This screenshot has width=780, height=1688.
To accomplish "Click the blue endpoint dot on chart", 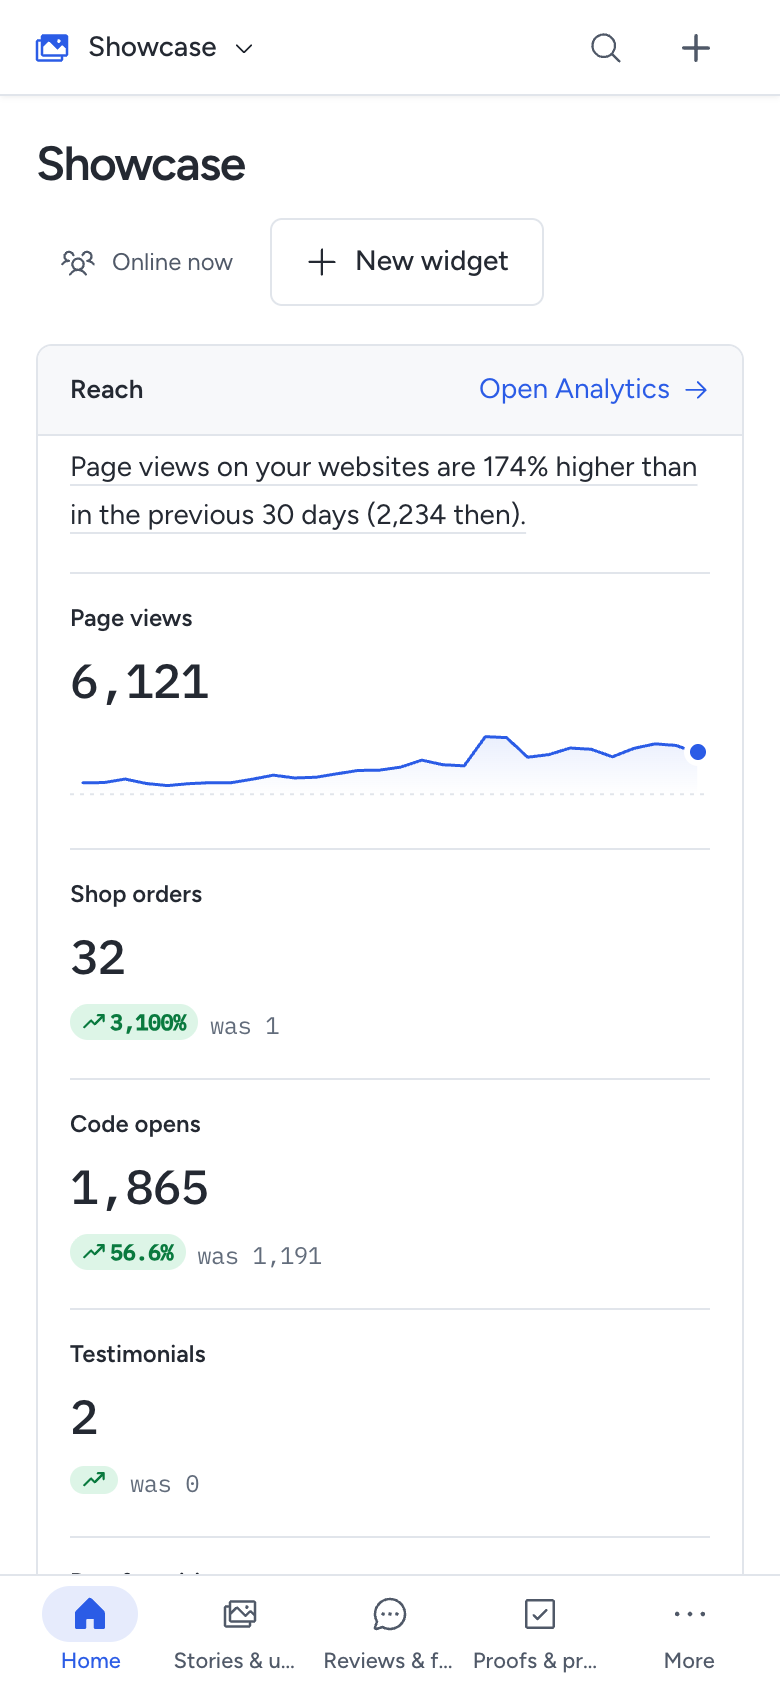I will 698,752.
